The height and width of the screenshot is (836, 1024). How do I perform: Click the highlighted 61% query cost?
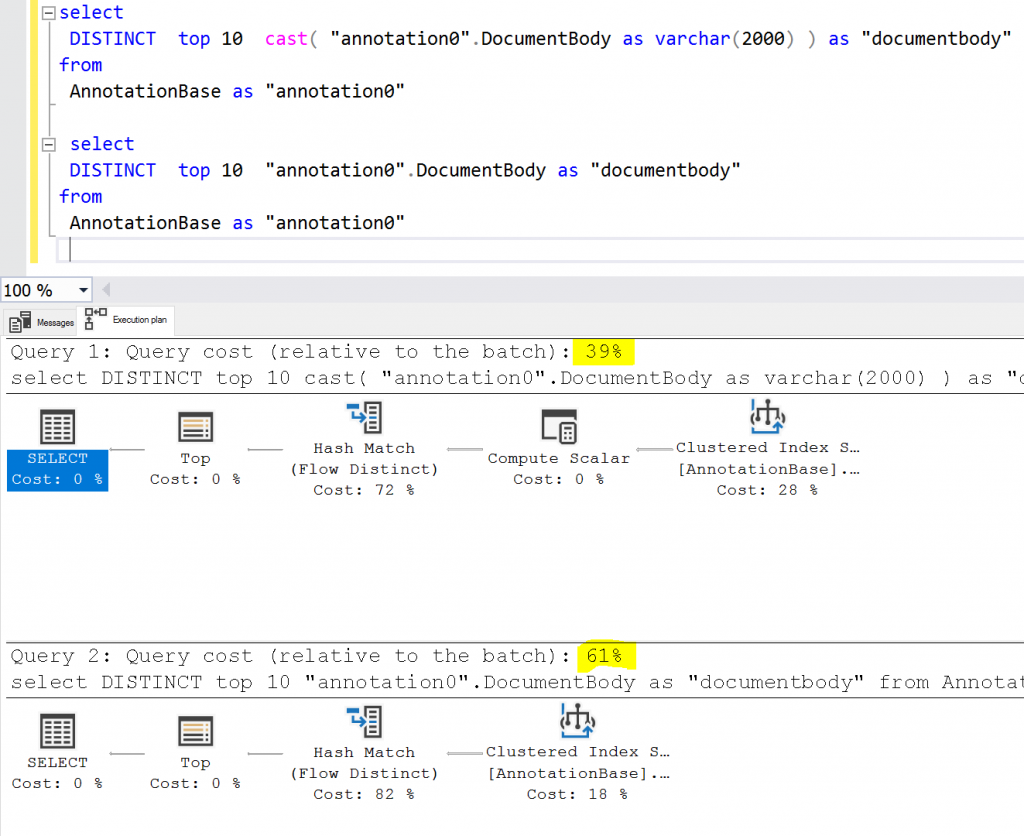(x=604, y=656)
